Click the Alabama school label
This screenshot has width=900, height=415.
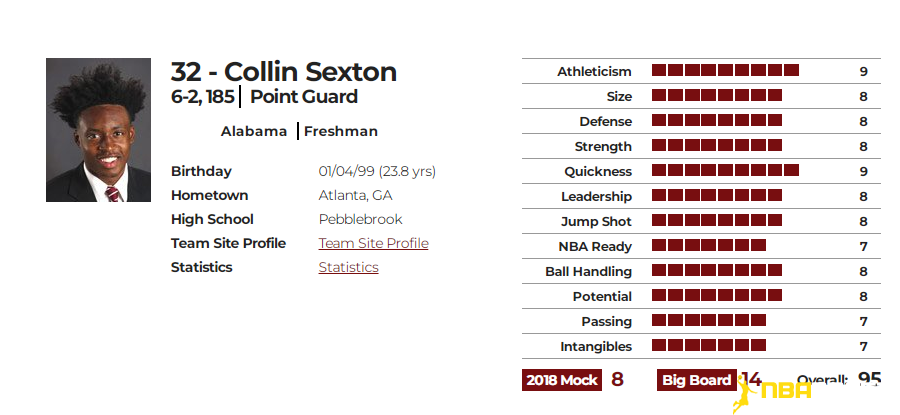coord(254,131)
